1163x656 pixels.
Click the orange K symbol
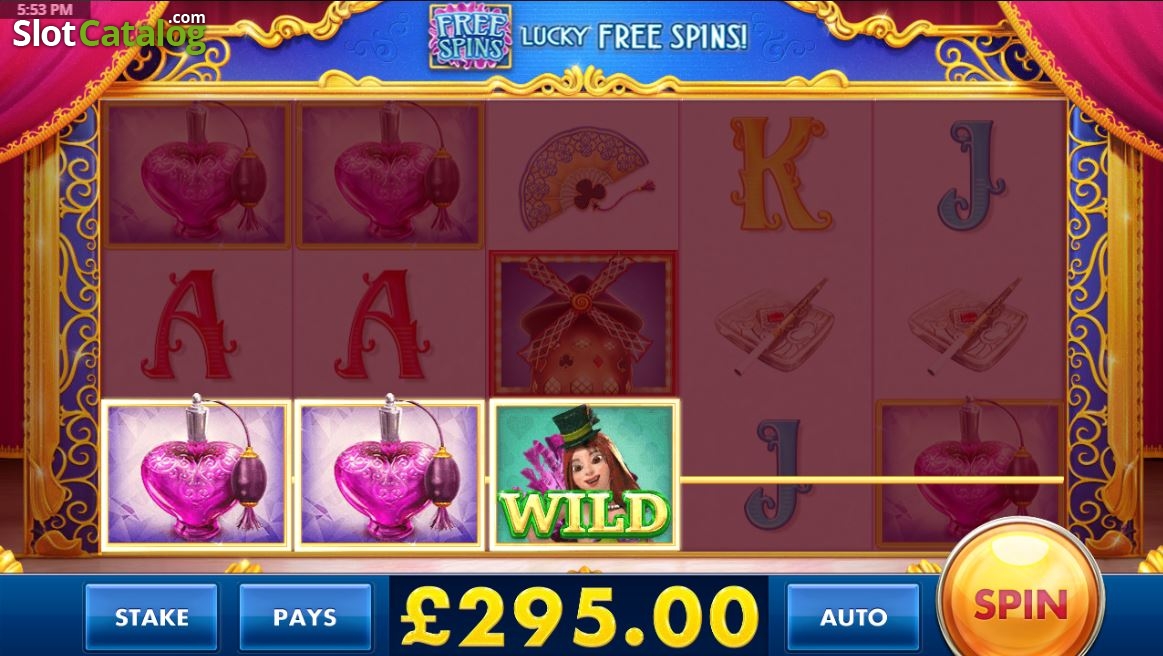pos(777,172)
